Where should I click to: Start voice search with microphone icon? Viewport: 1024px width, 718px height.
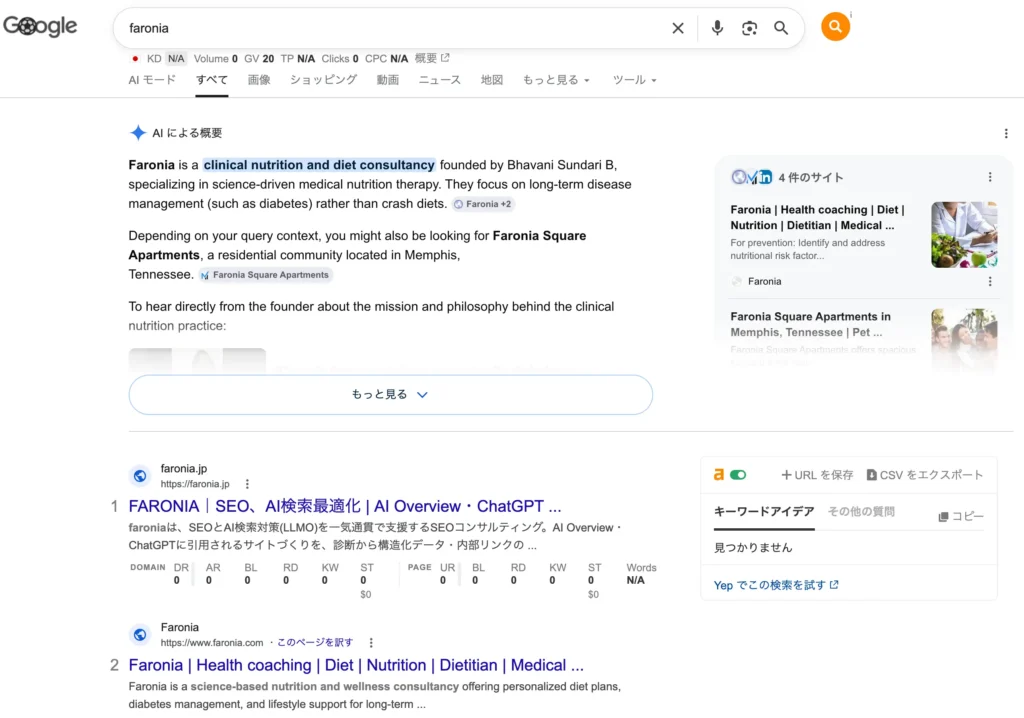click(x=717, y=28)
